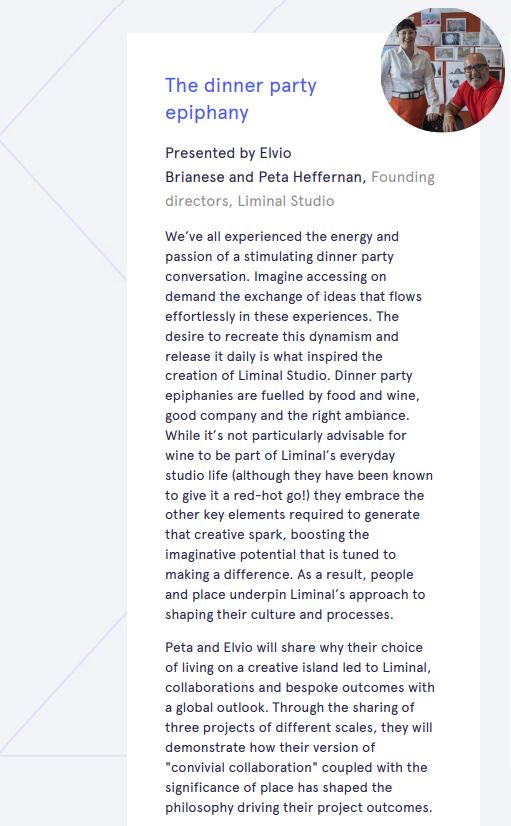The height and width of the screenshot is (826, 511).
Task: Click the man in the red shirt
Action: coord(474,92)
